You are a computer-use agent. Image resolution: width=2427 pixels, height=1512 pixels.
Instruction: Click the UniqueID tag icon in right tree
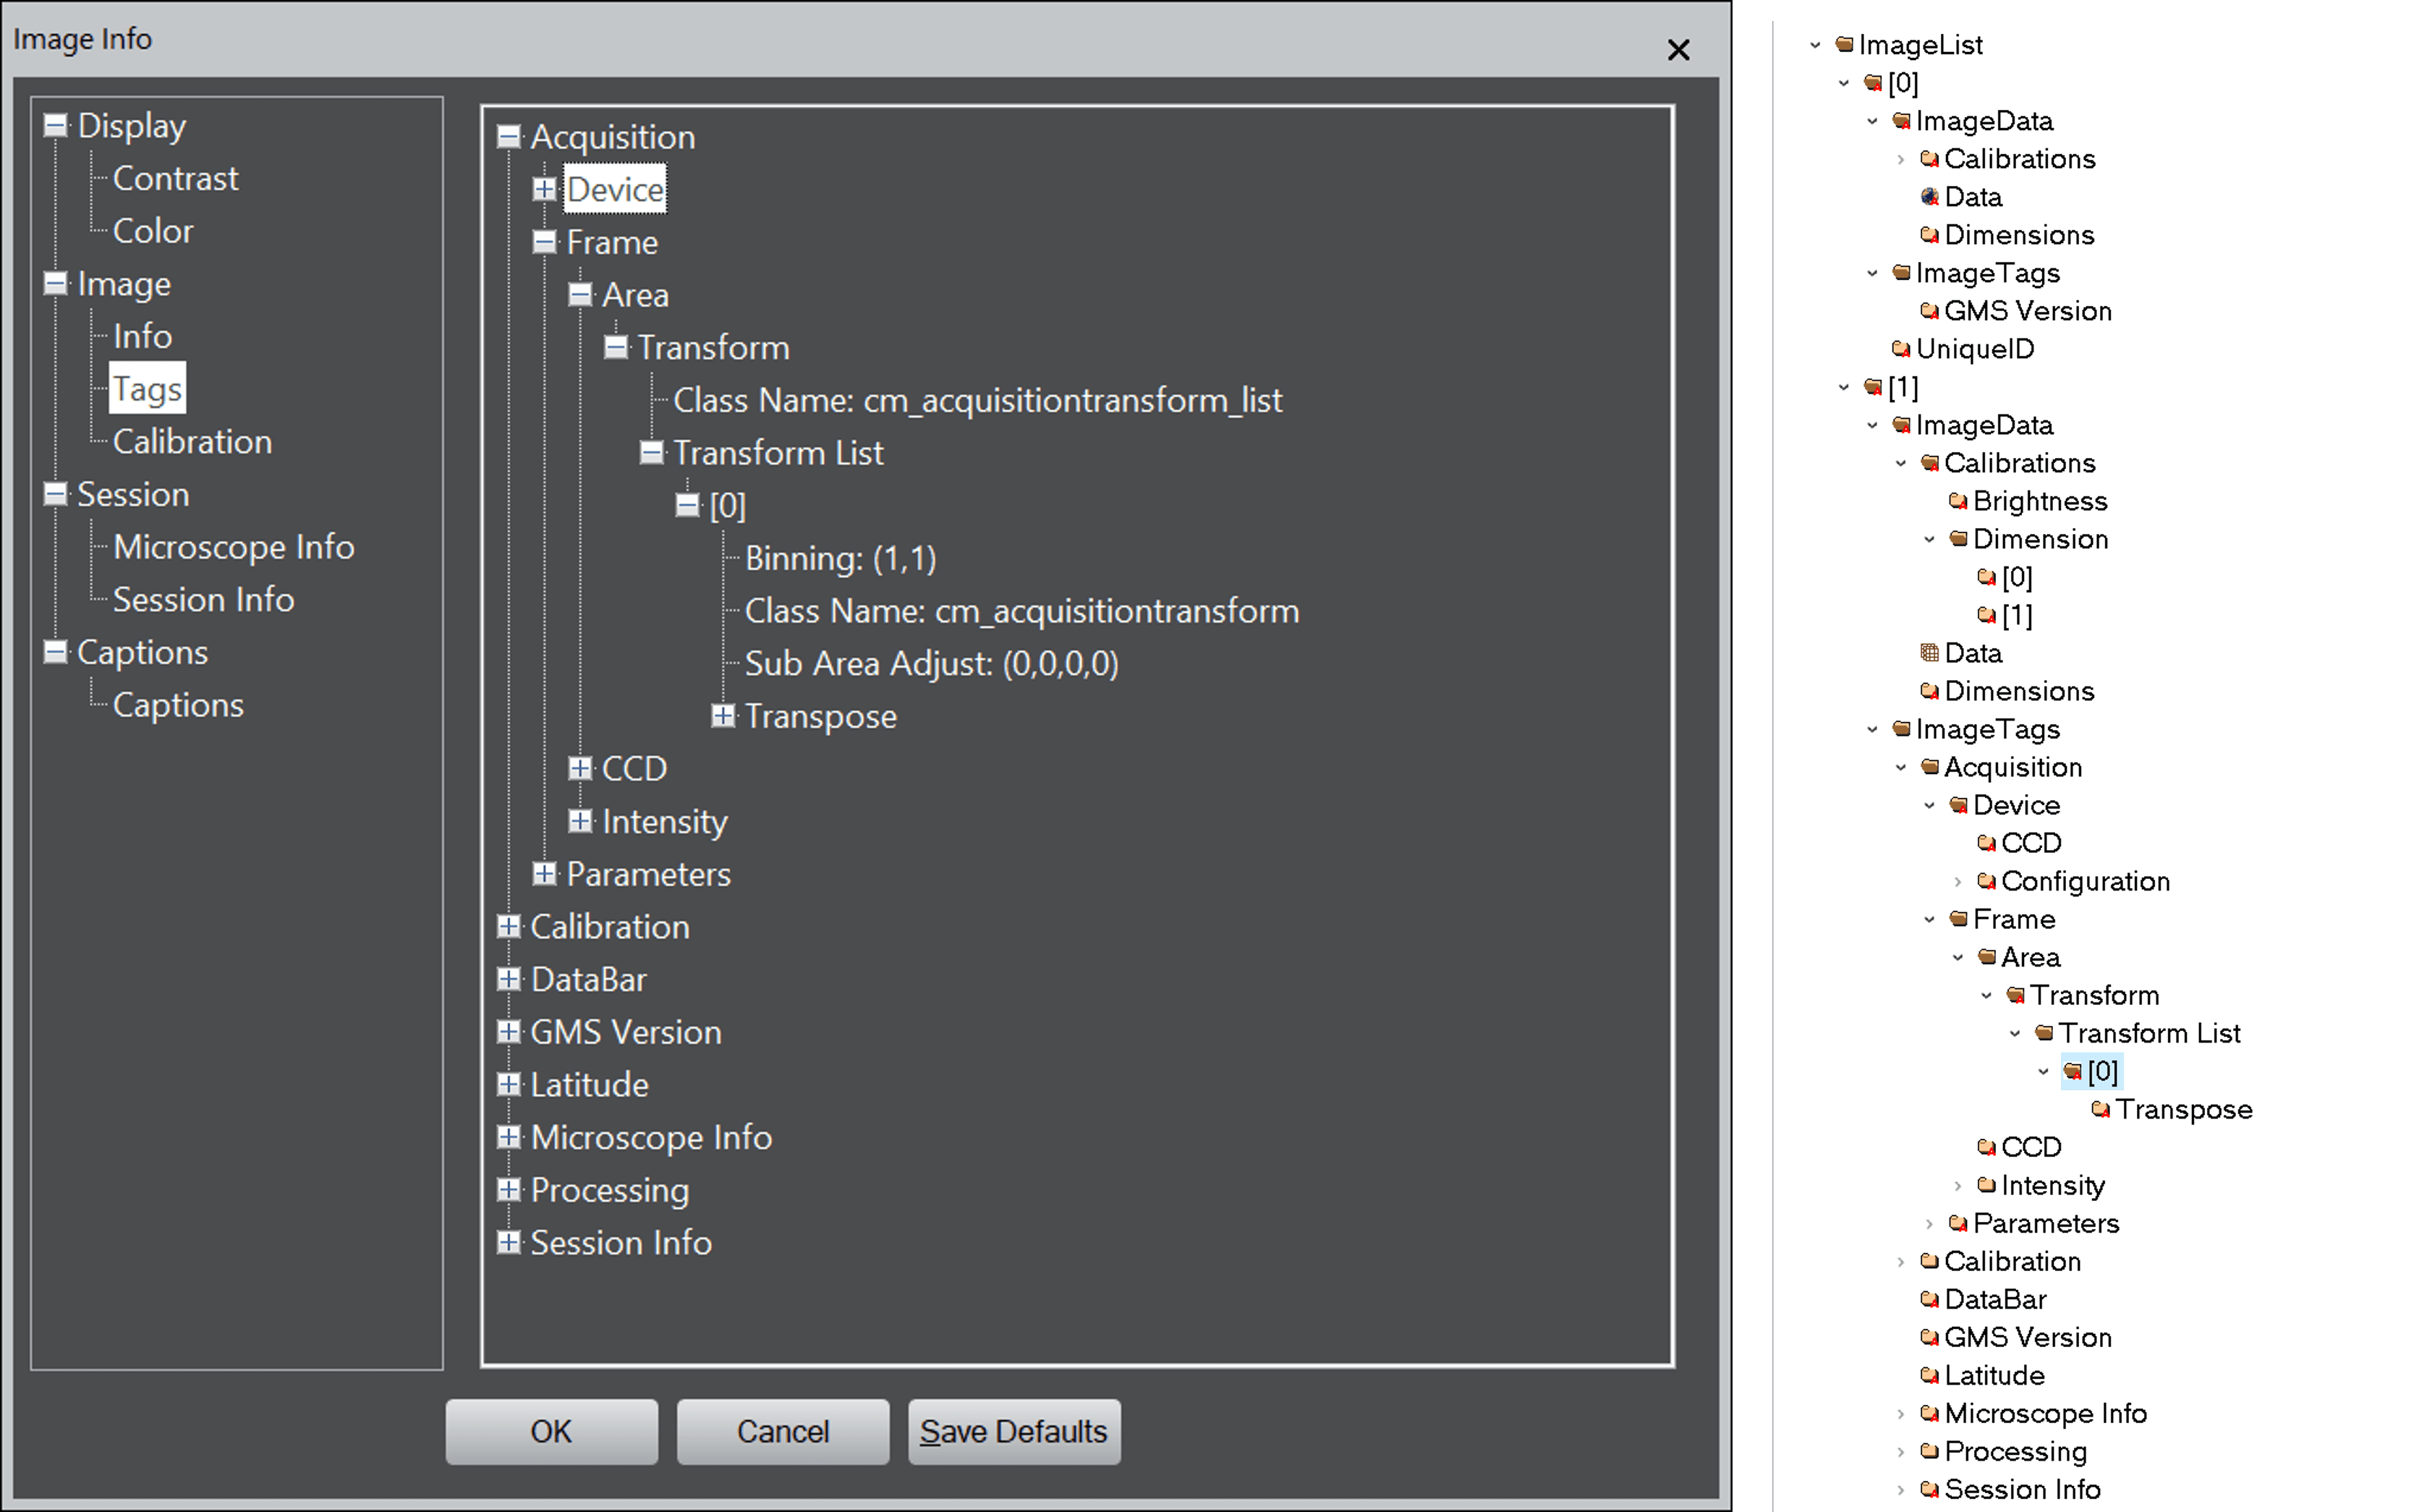click(1902, 348)
